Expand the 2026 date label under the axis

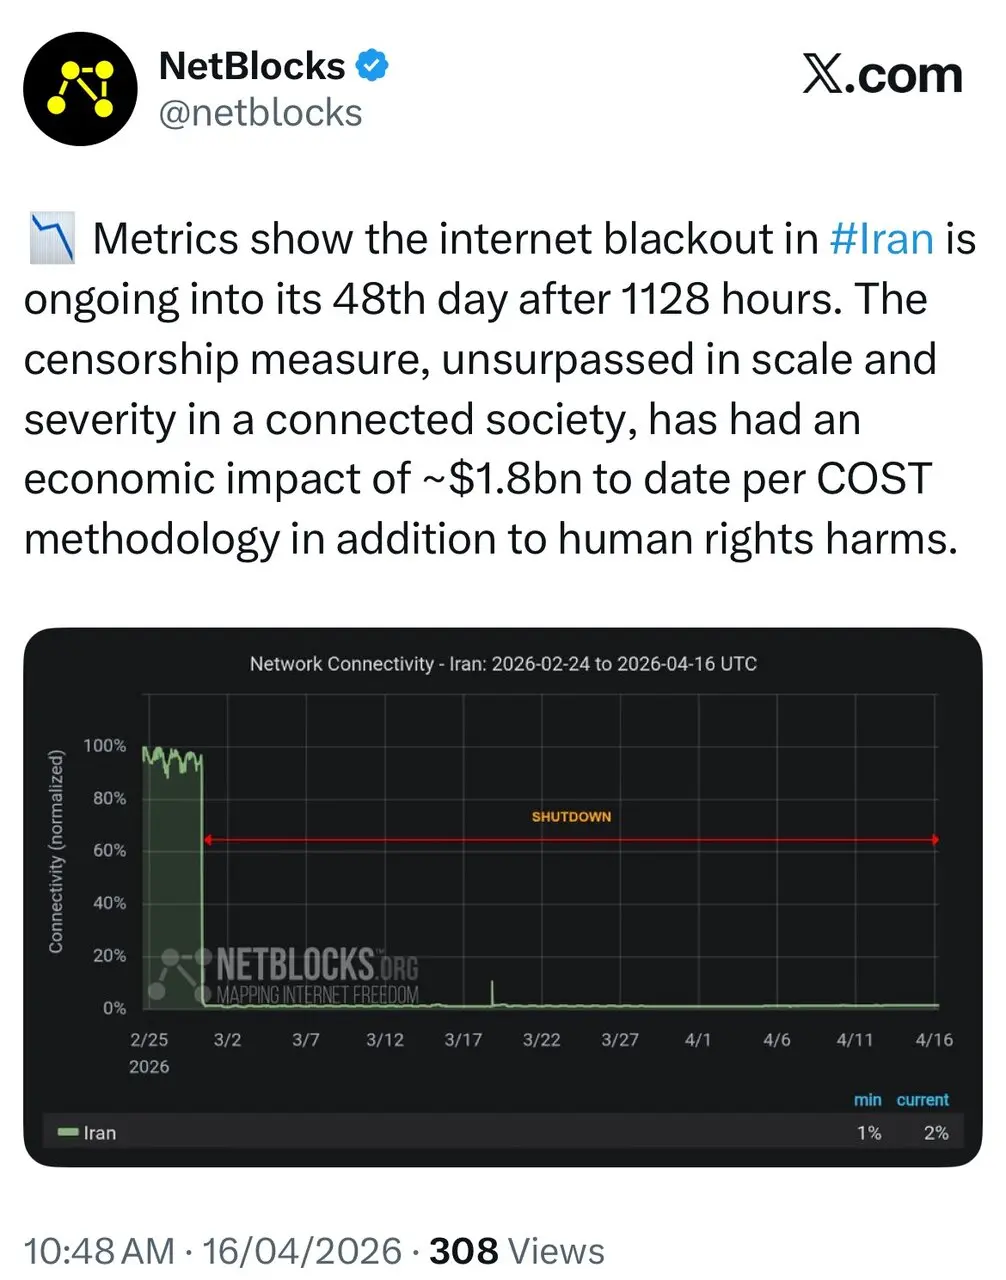[148, 1066]
